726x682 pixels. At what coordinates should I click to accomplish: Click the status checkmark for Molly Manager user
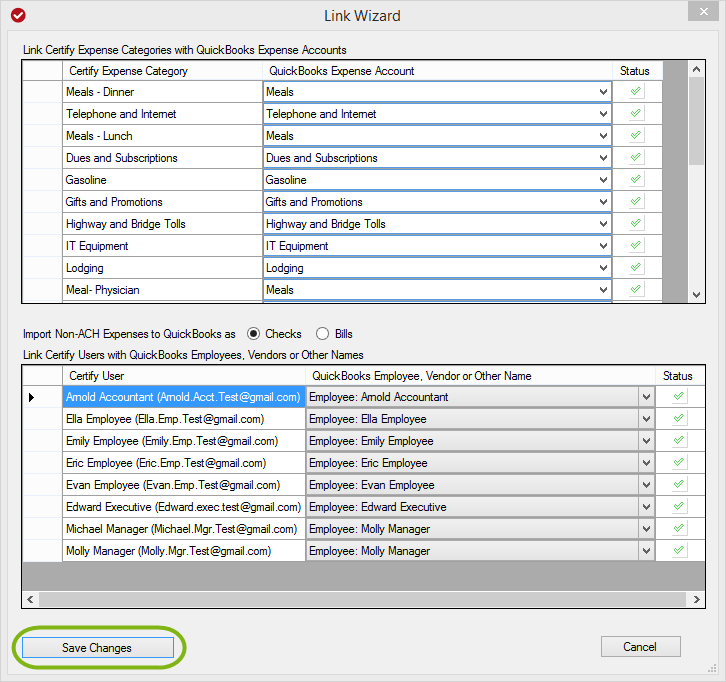tap(679, 551)
